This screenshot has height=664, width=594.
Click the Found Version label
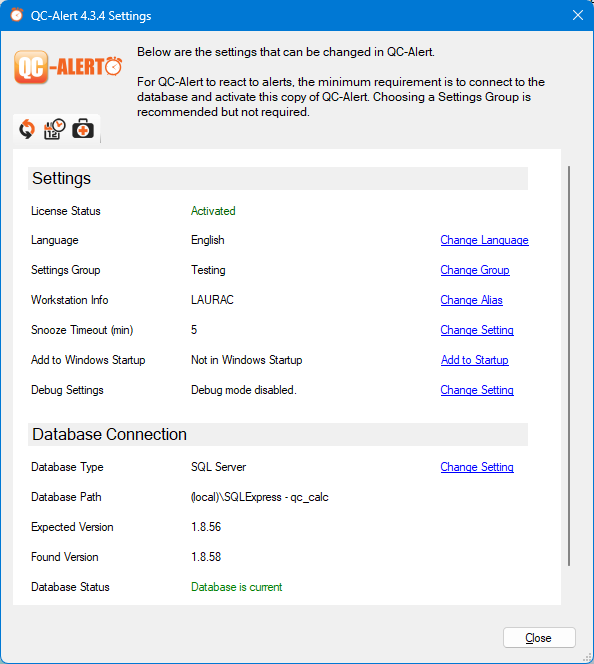point(64,557)
